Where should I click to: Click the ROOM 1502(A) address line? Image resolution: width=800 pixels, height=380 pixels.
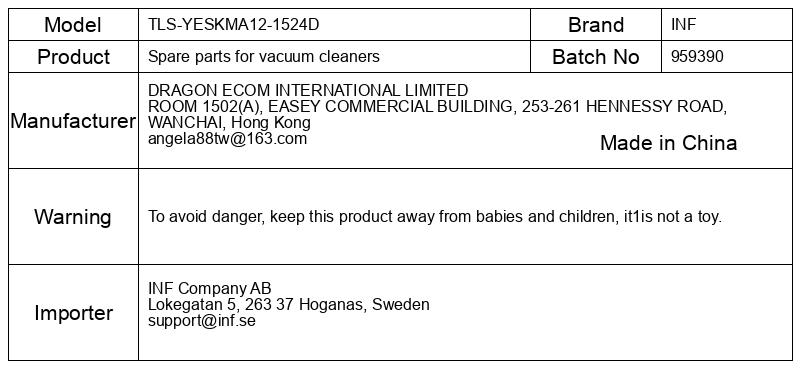coord(437,107)
